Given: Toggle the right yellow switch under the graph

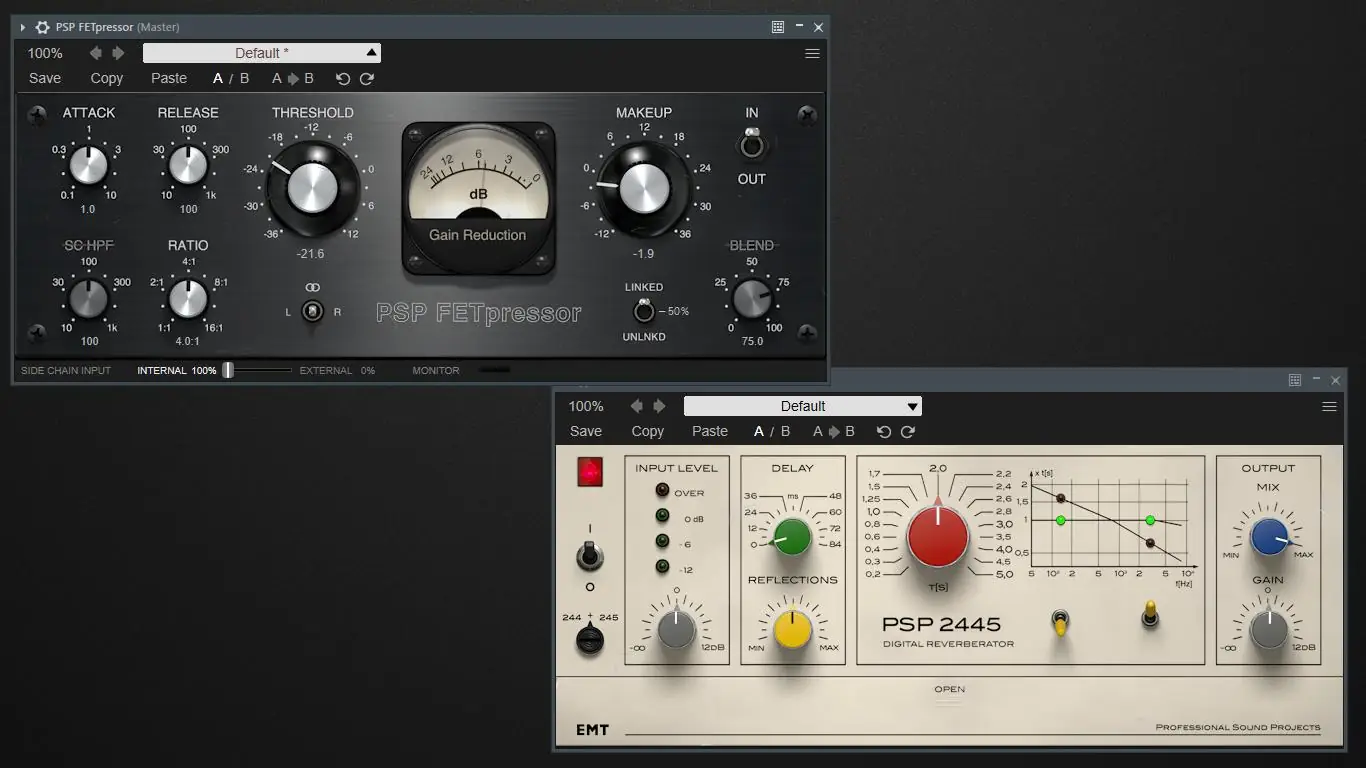Looking at the screenshot, I should [1151, 615].
